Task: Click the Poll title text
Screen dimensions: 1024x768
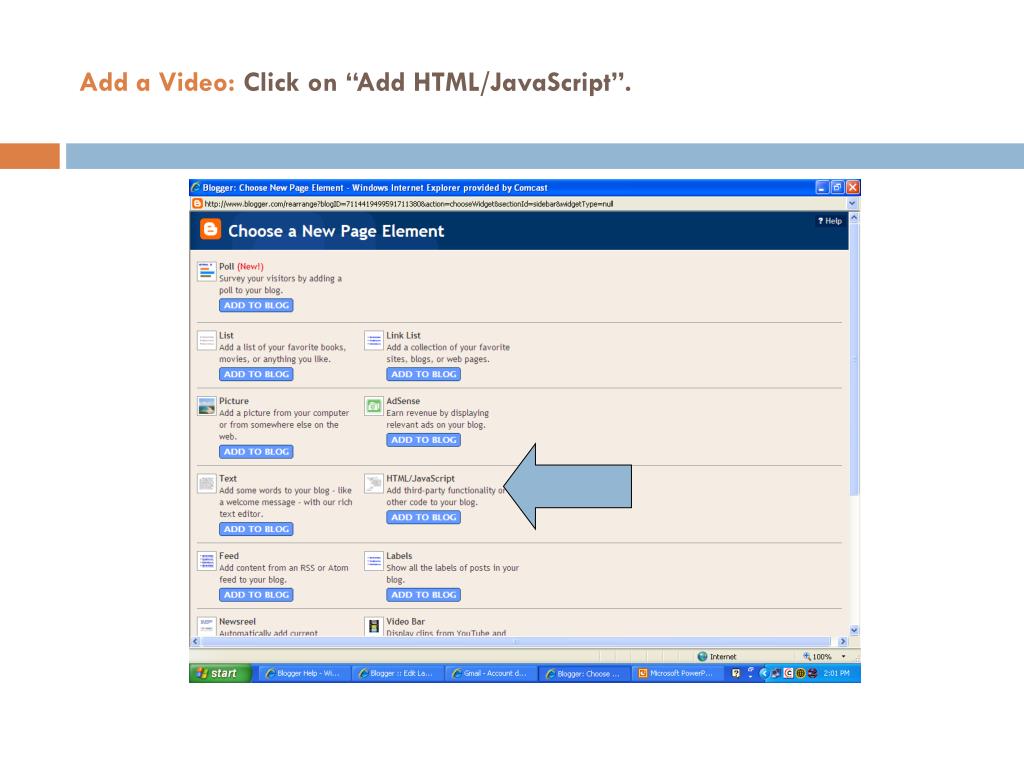Action: tap(226, 266)
